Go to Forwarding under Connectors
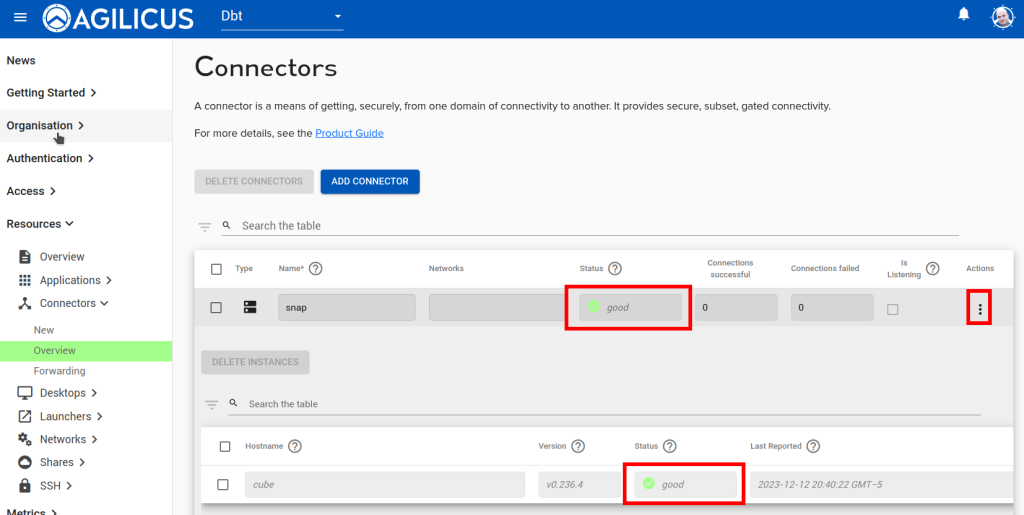This screenshot has height=515, width=1024. click(x=59, y=371)
